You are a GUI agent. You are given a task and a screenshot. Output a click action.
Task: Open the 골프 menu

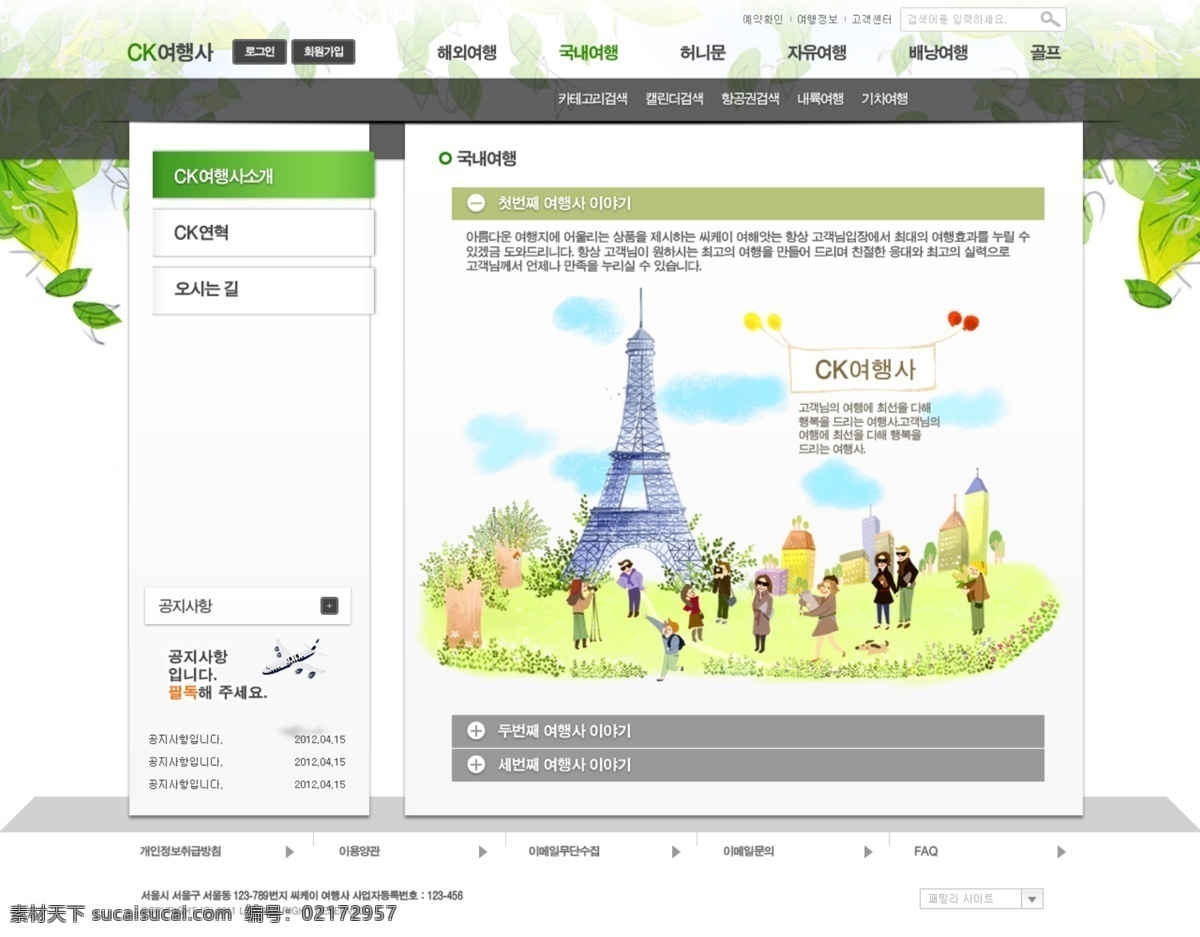pos(1045,53)
